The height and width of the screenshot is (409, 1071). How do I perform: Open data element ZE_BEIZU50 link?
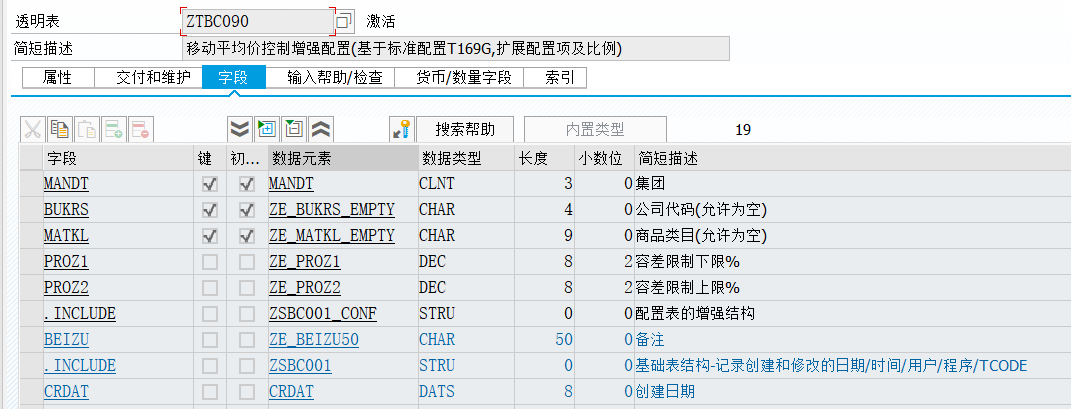[x=314, y=339]
